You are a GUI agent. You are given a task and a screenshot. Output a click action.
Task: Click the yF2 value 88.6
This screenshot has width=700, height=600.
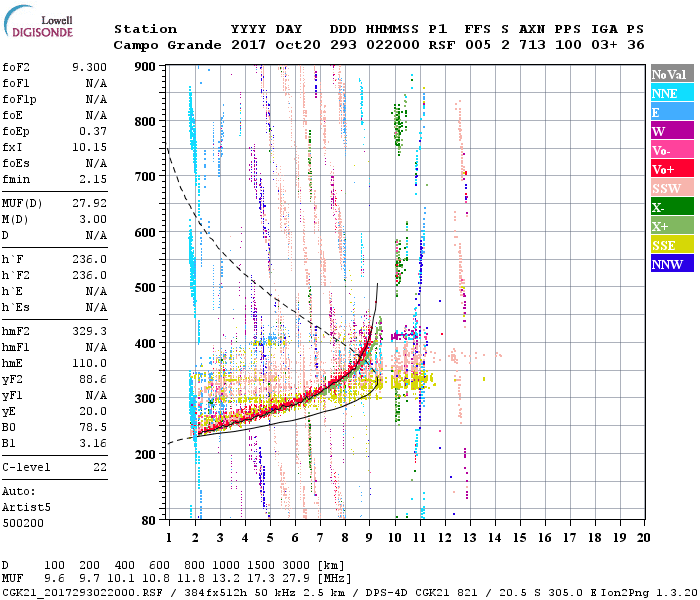click(93, 379)
